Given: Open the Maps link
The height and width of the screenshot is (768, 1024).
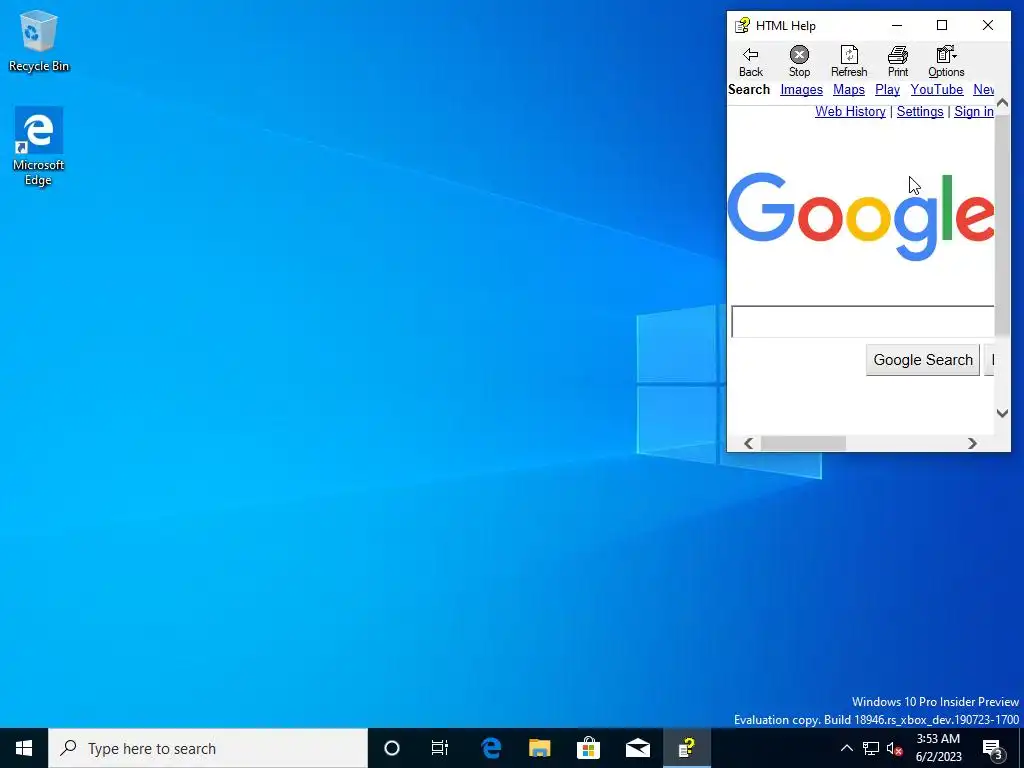Looking at the screenshot, I should click(x=848, y=89).
